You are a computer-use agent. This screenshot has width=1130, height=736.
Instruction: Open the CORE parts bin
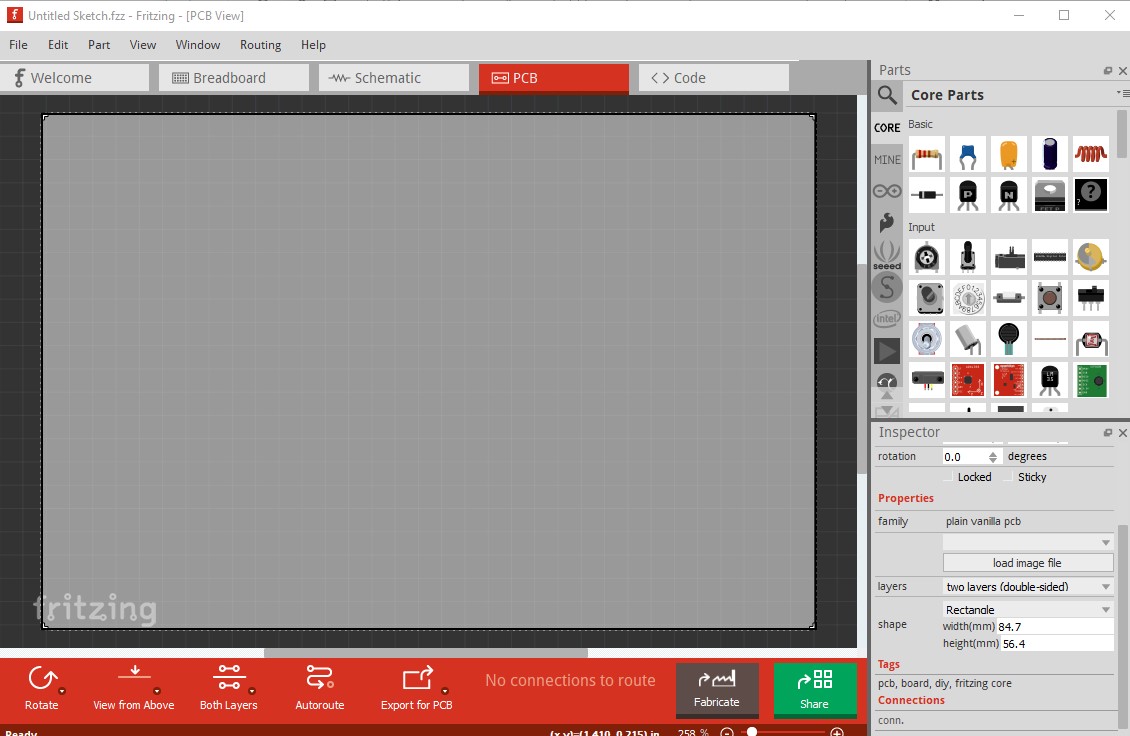887,128
